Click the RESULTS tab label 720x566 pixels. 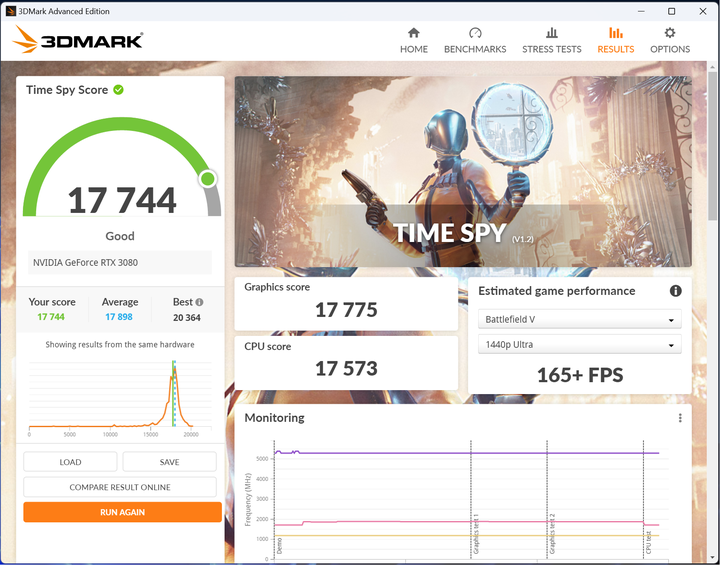point(616,49)
